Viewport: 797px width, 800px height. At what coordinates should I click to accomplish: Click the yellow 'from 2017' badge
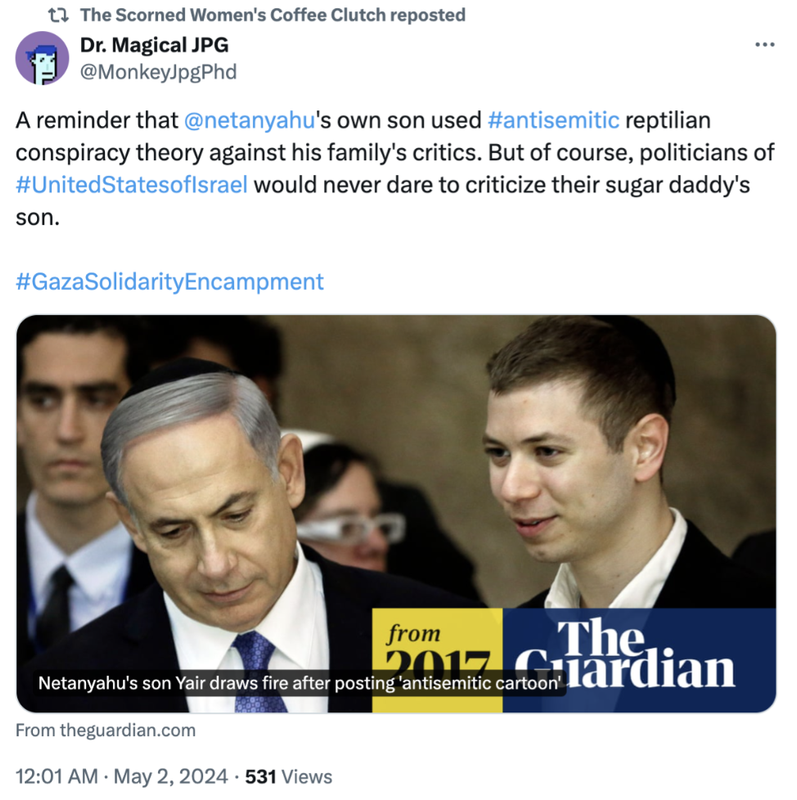437,660
